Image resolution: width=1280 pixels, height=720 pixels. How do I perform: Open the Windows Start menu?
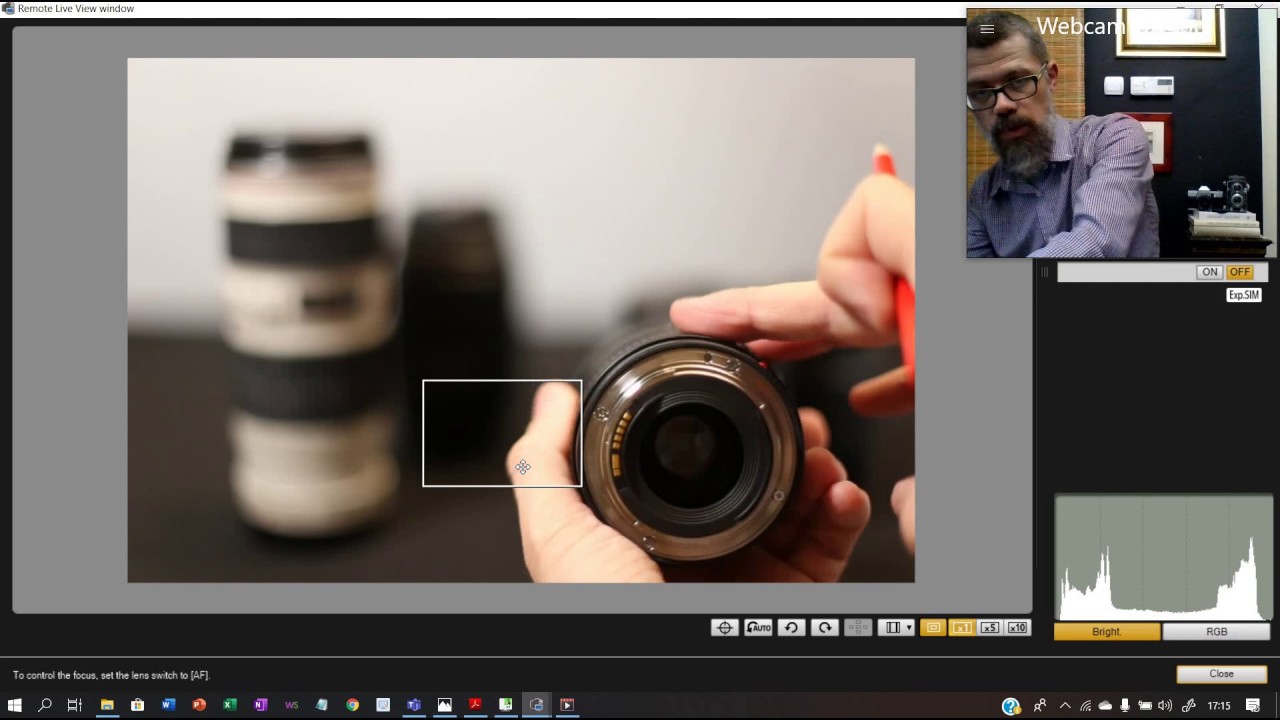[x=15, y=705]
